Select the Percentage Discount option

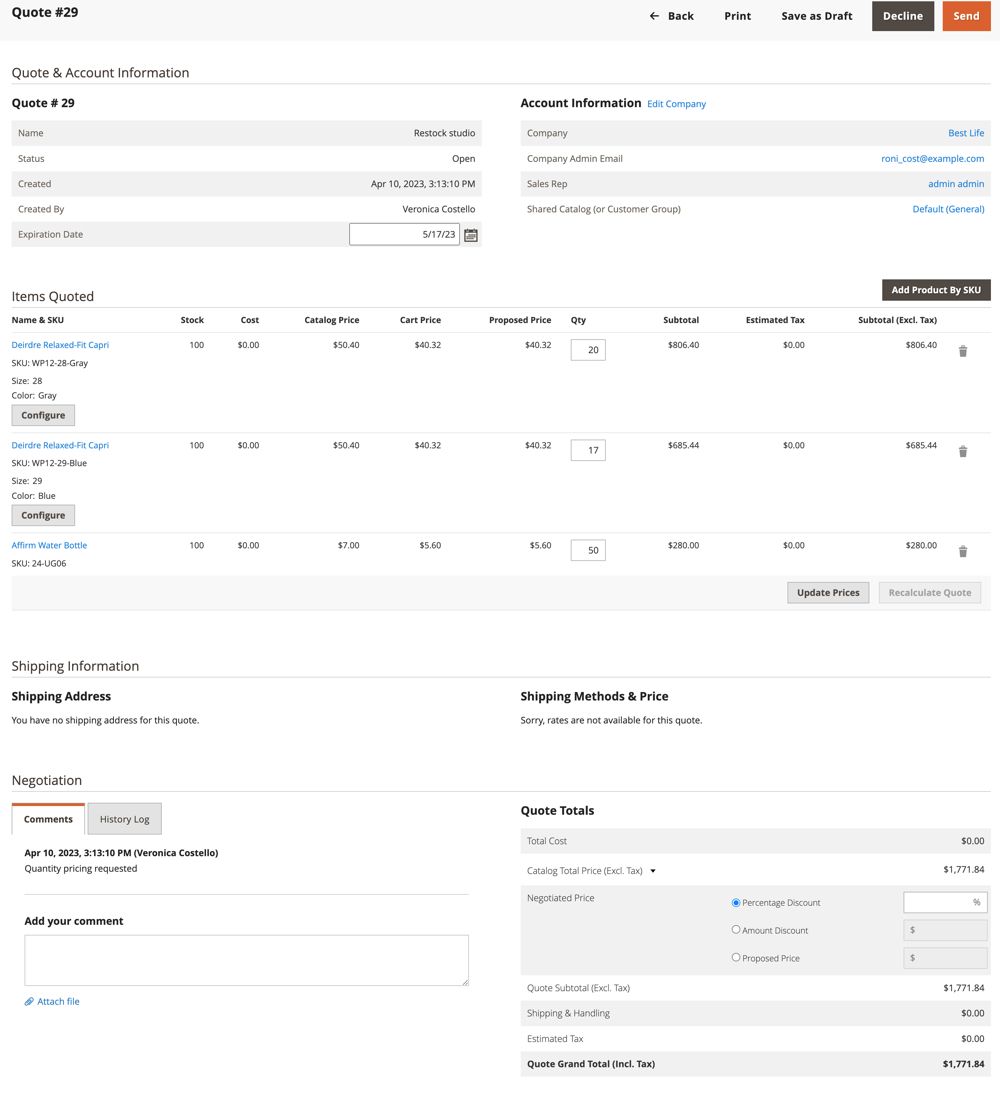[x=736, y=902]
